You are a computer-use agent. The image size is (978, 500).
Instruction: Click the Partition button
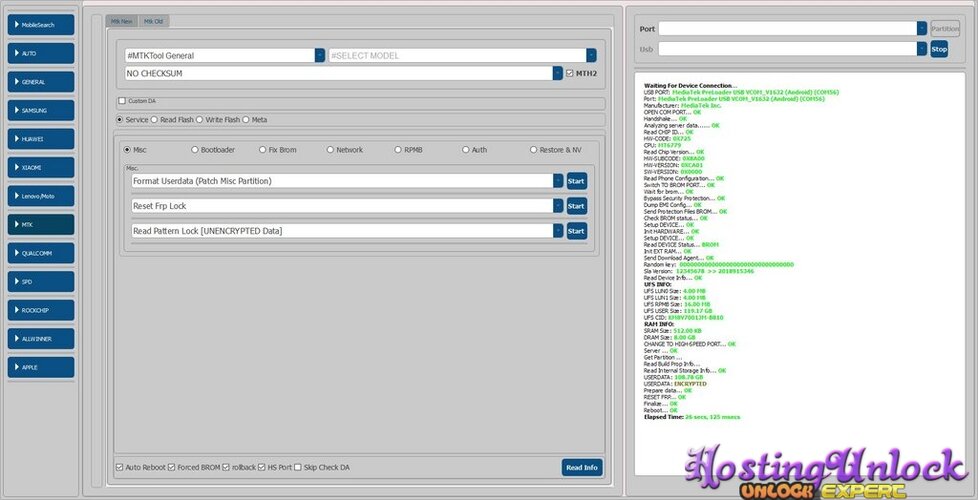(945, 29)
